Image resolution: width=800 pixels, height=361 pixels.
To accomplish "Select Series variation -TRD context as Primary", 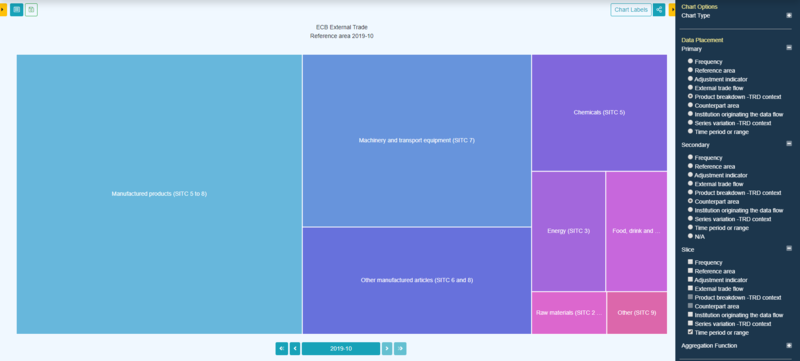I will [x=690, y=122].
